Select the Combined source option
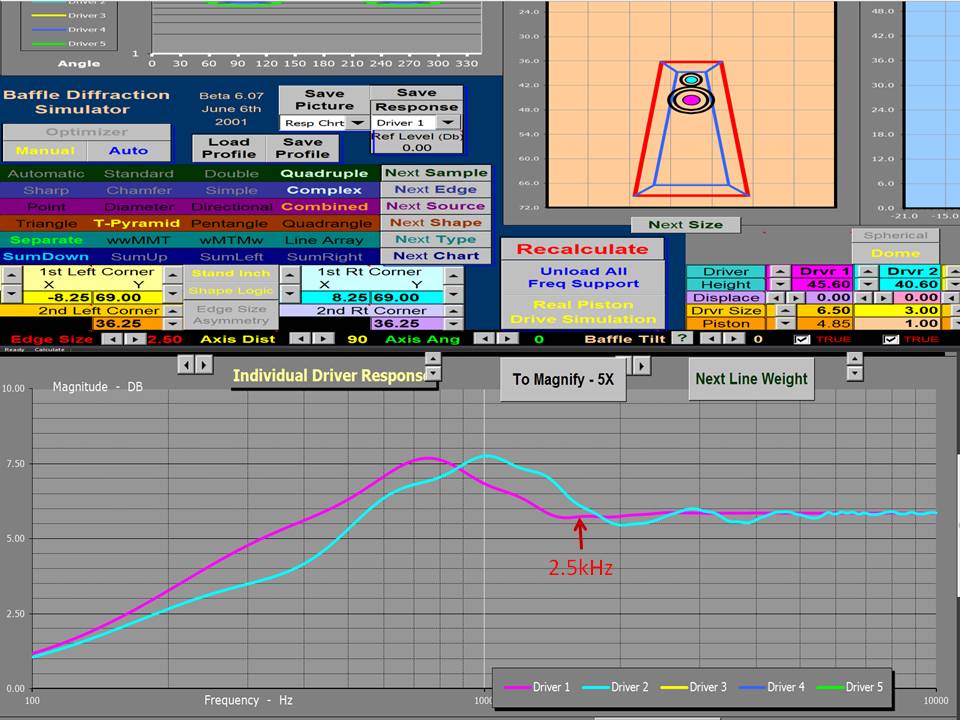The width and height of the screenshot is (960, 720). click(x=324, y=207)
